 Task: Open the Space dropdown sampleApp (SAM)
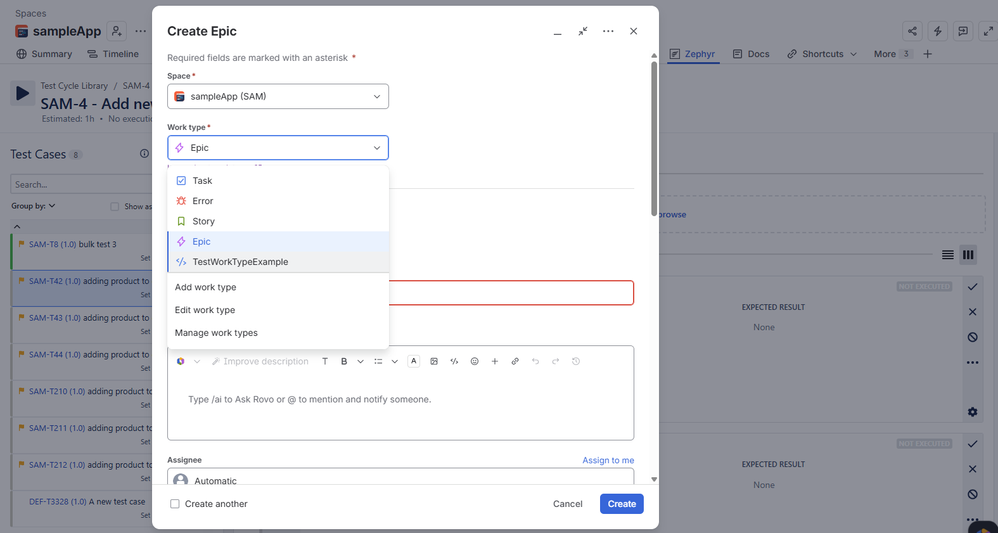pyautogui.click(x=278, y=97)
